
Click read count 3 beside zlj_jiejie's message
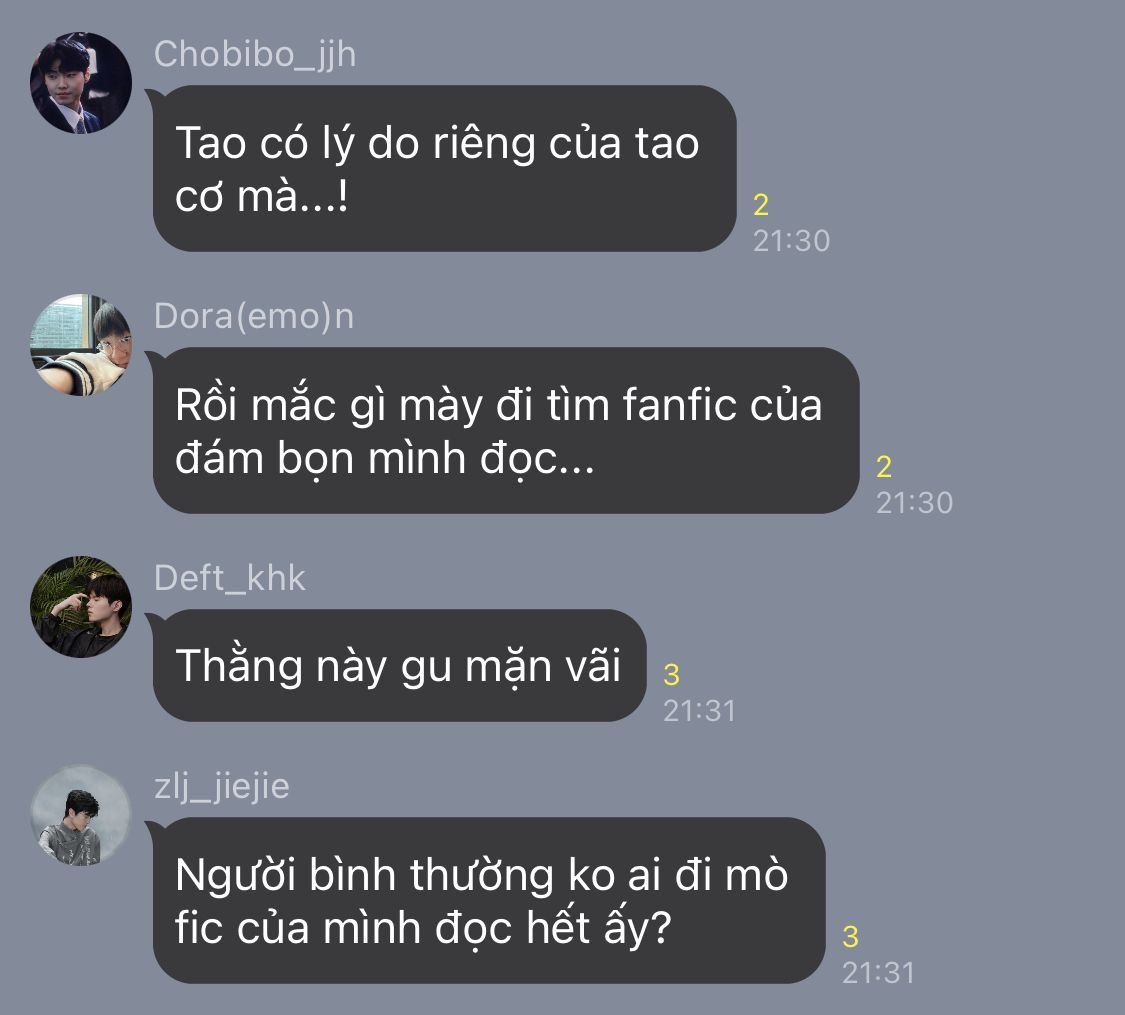click(850, 937)
